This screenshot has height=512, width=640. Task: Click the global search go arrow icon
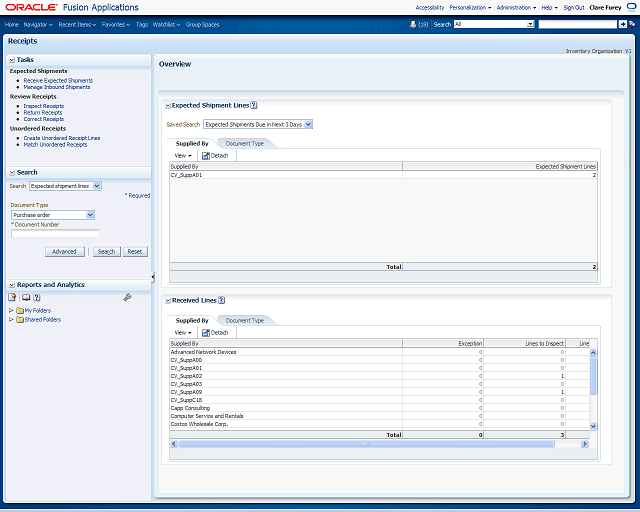pyautogui.click(x=623, y=23)
